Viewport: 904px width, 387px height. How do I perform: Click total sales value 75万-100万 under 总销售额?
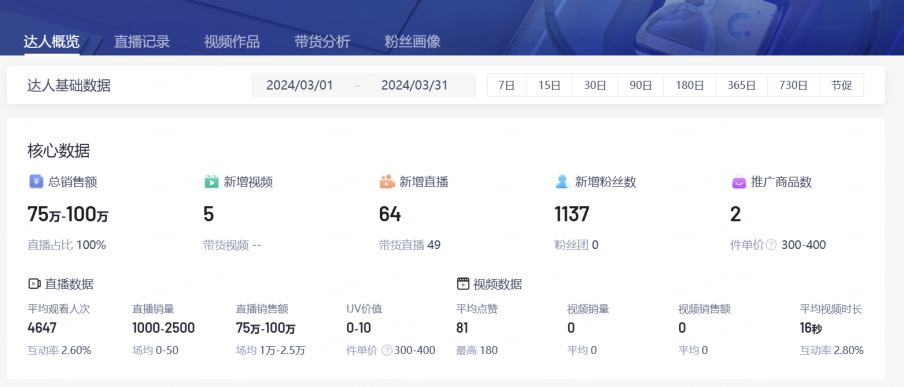click(68, 215)
